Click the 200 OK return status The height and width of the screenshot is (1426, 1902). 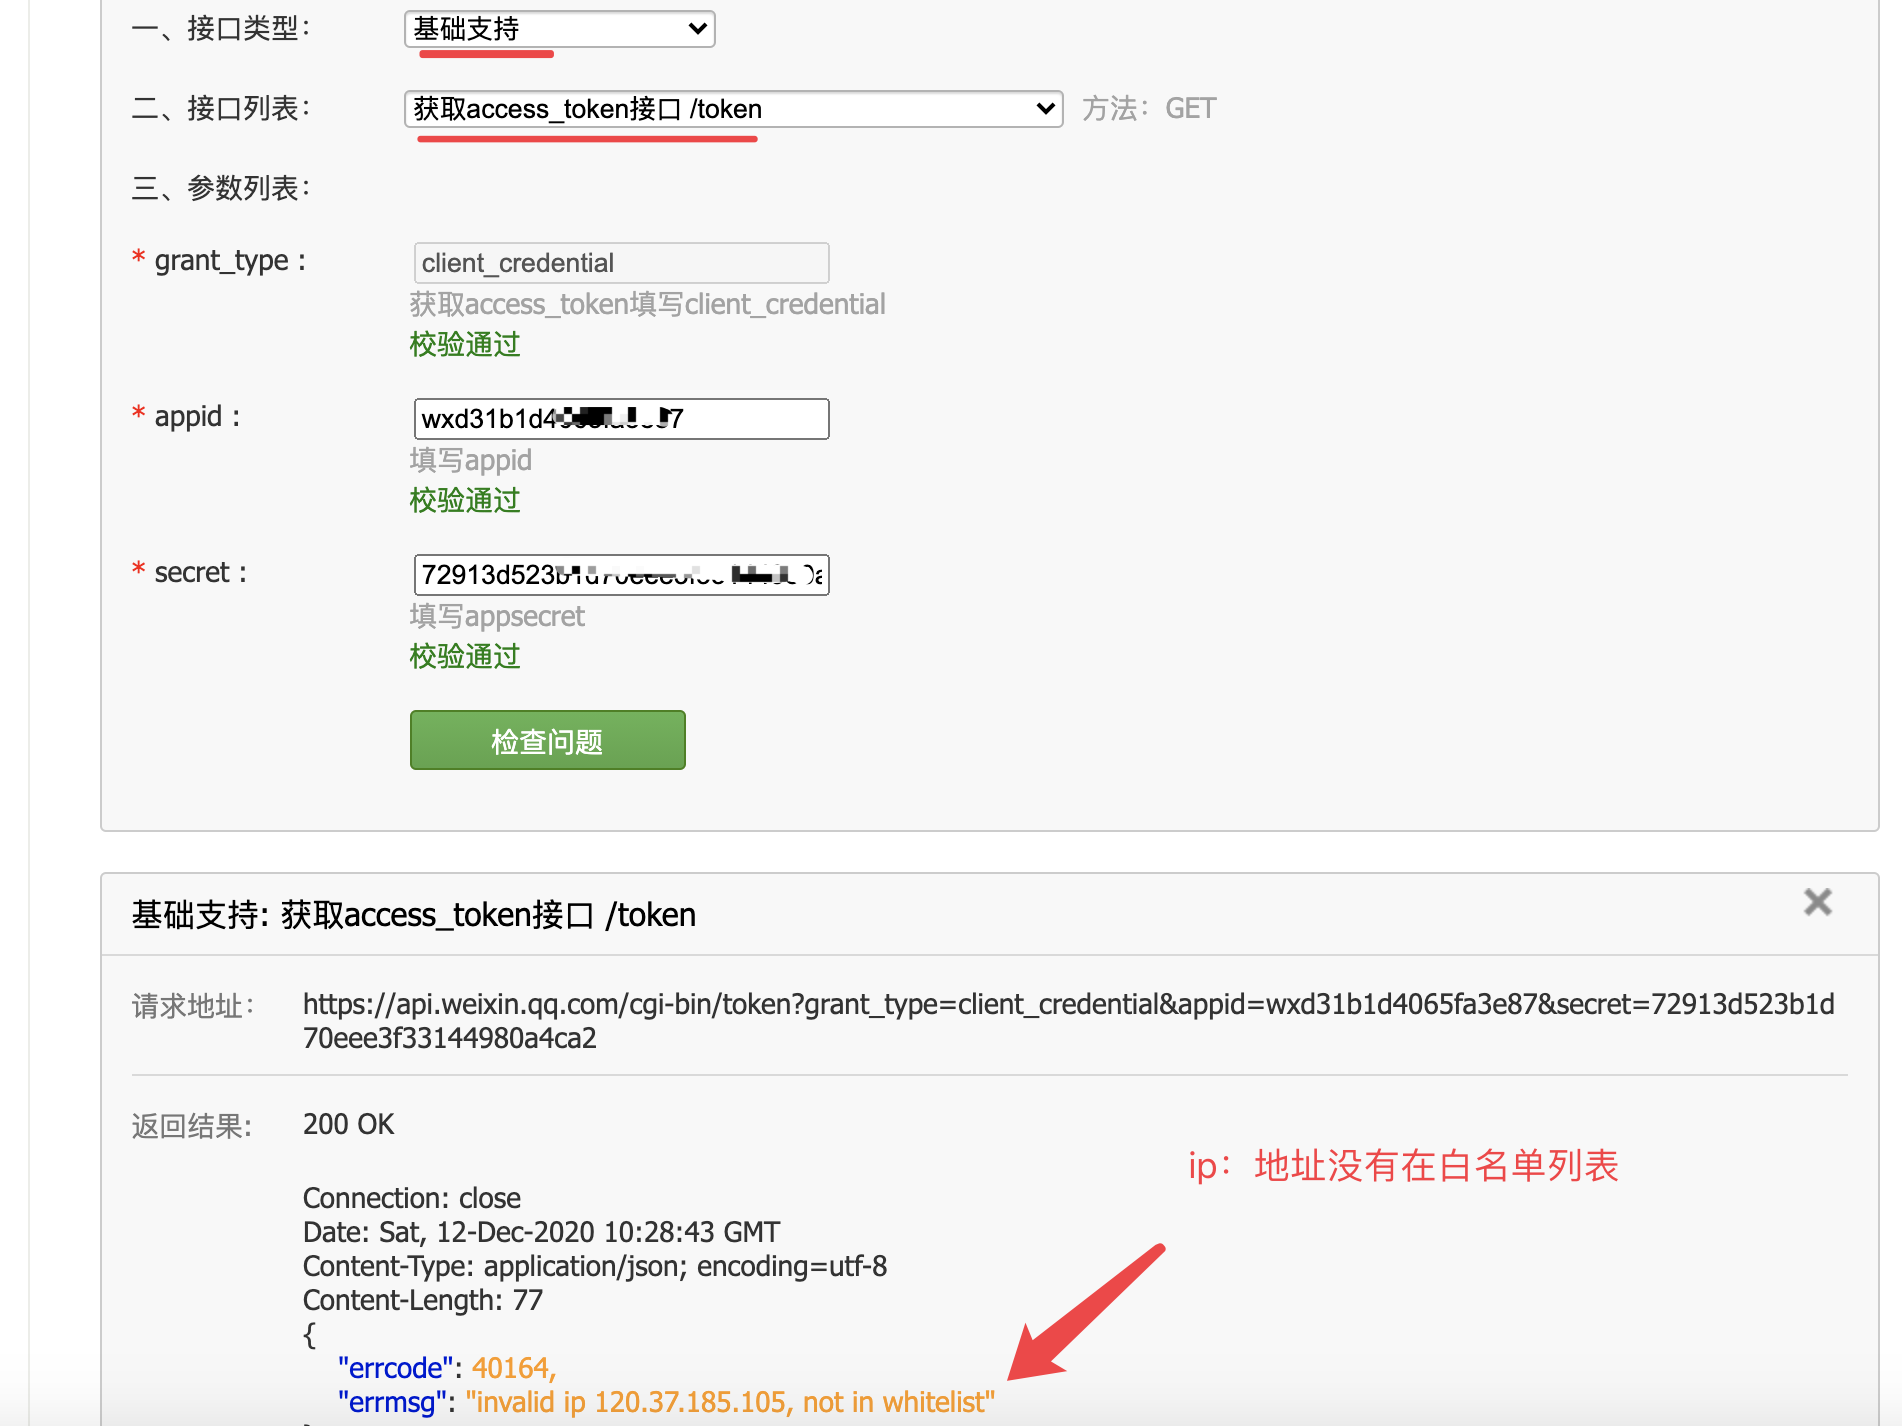[348, 1124]
